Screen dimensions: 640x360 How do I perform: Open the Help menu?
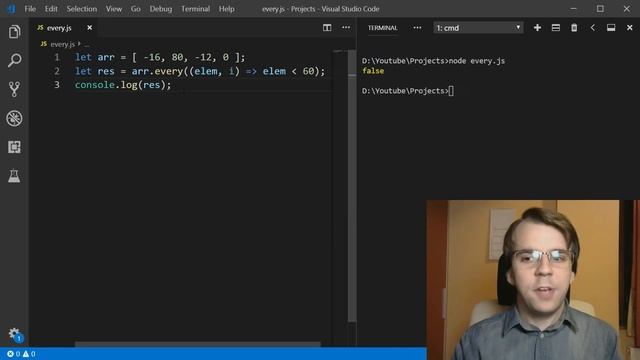(x=227, y=9)
